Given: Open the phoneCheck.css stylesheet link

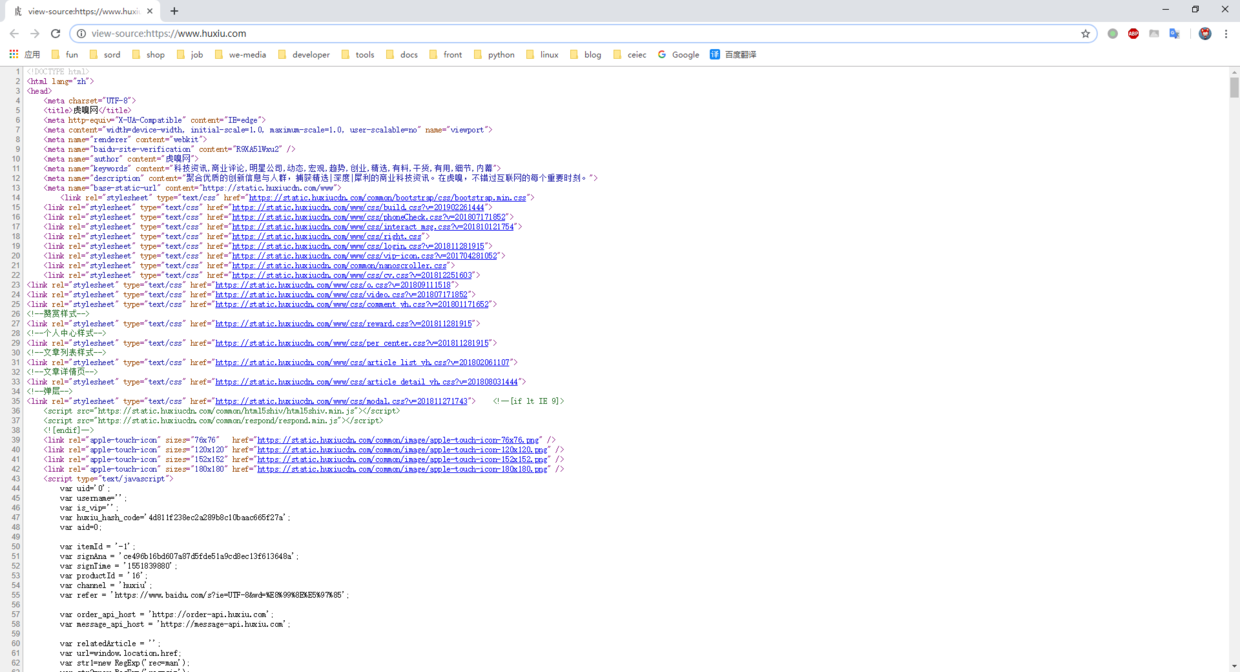Looking at the screenshot, I should tap(369, 217).
